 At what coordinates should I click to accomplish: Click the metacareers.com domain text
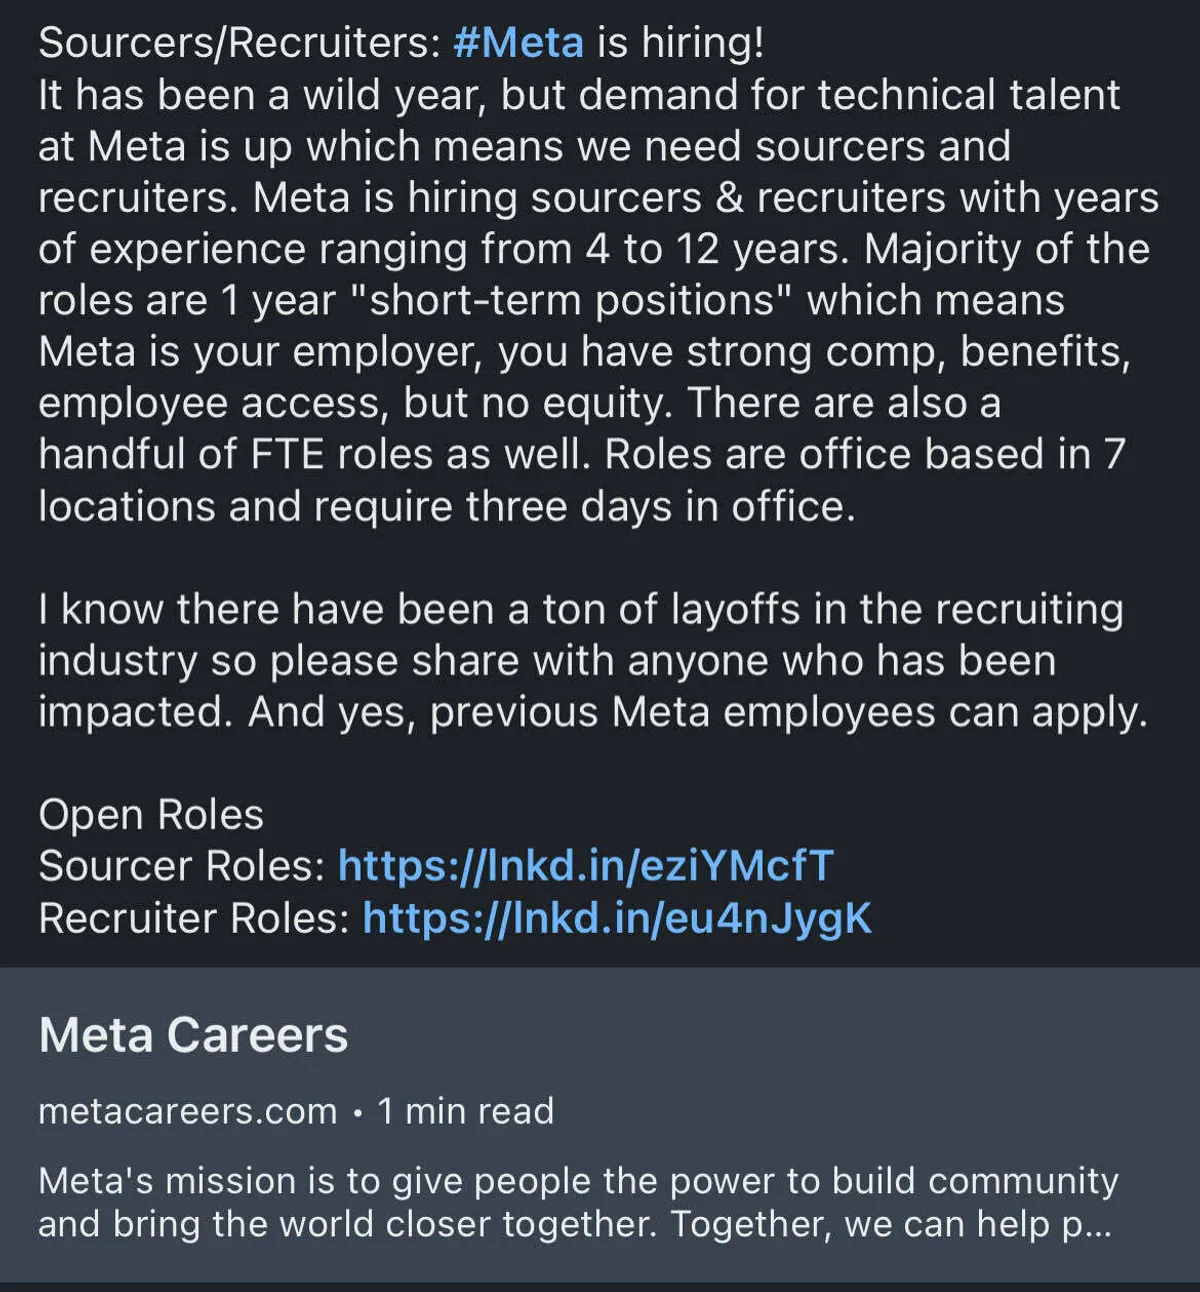tap(187, 1111)
